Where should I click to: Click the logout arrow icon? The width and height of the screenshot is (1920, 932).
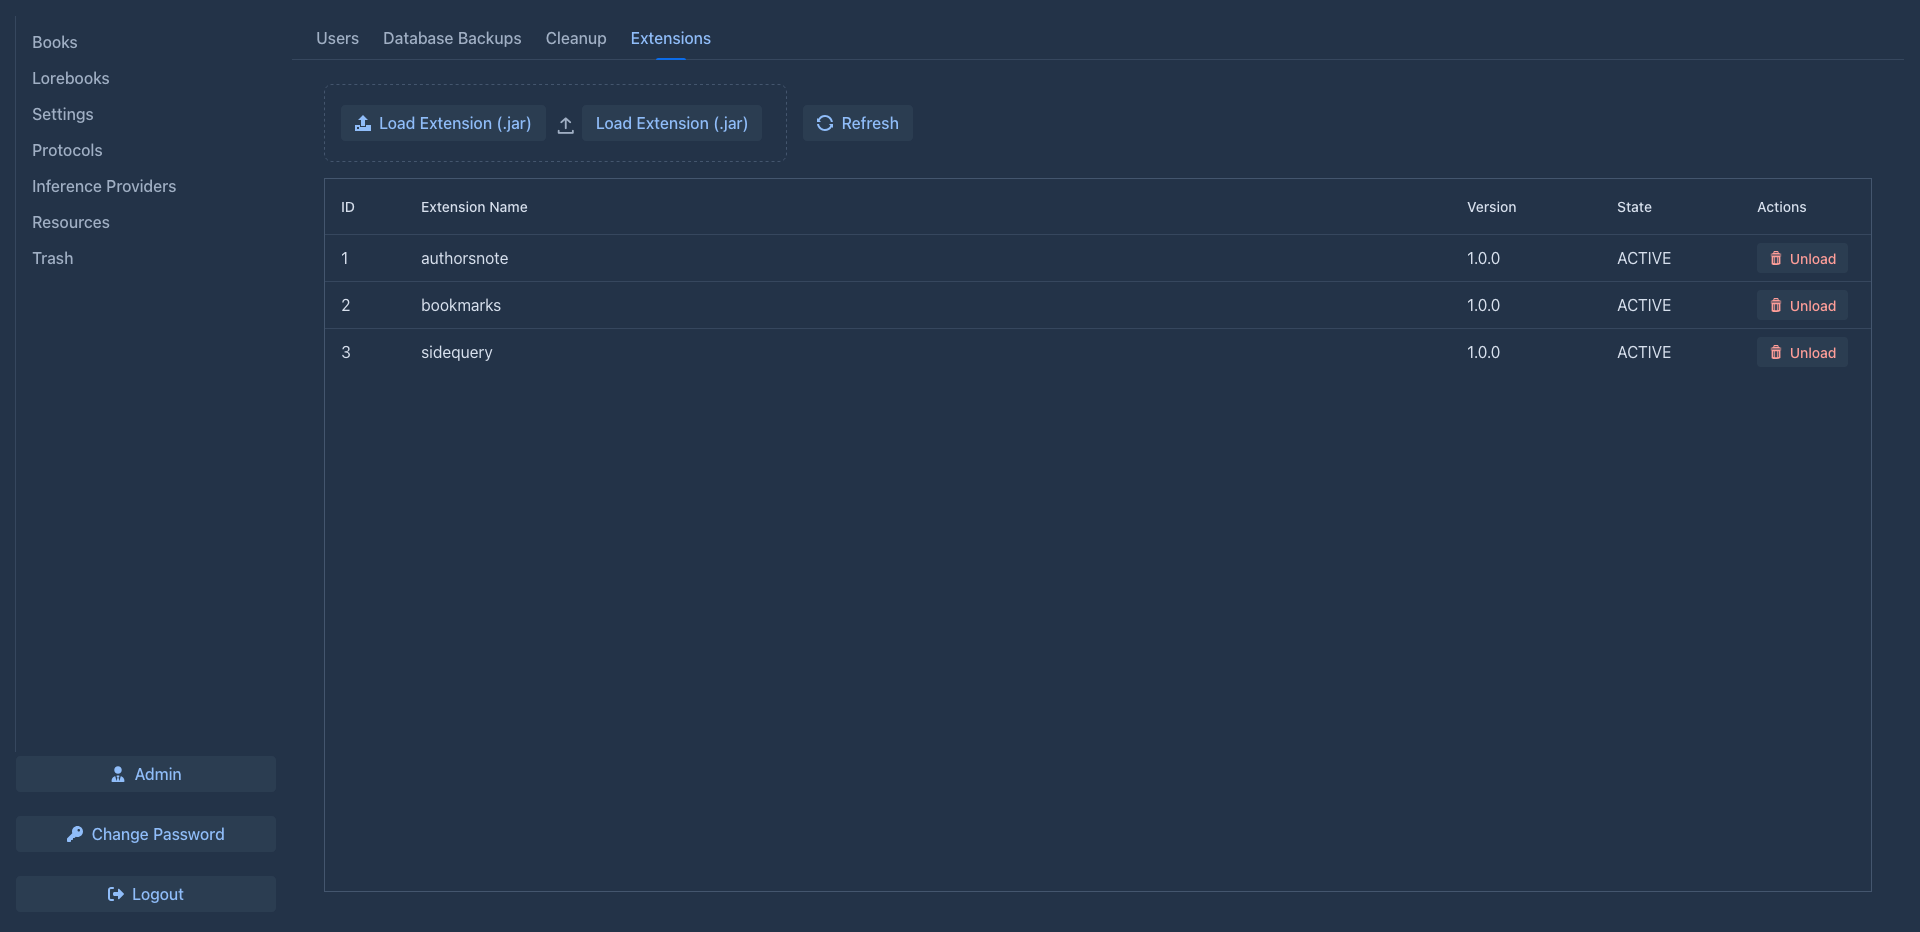[116, 894]
